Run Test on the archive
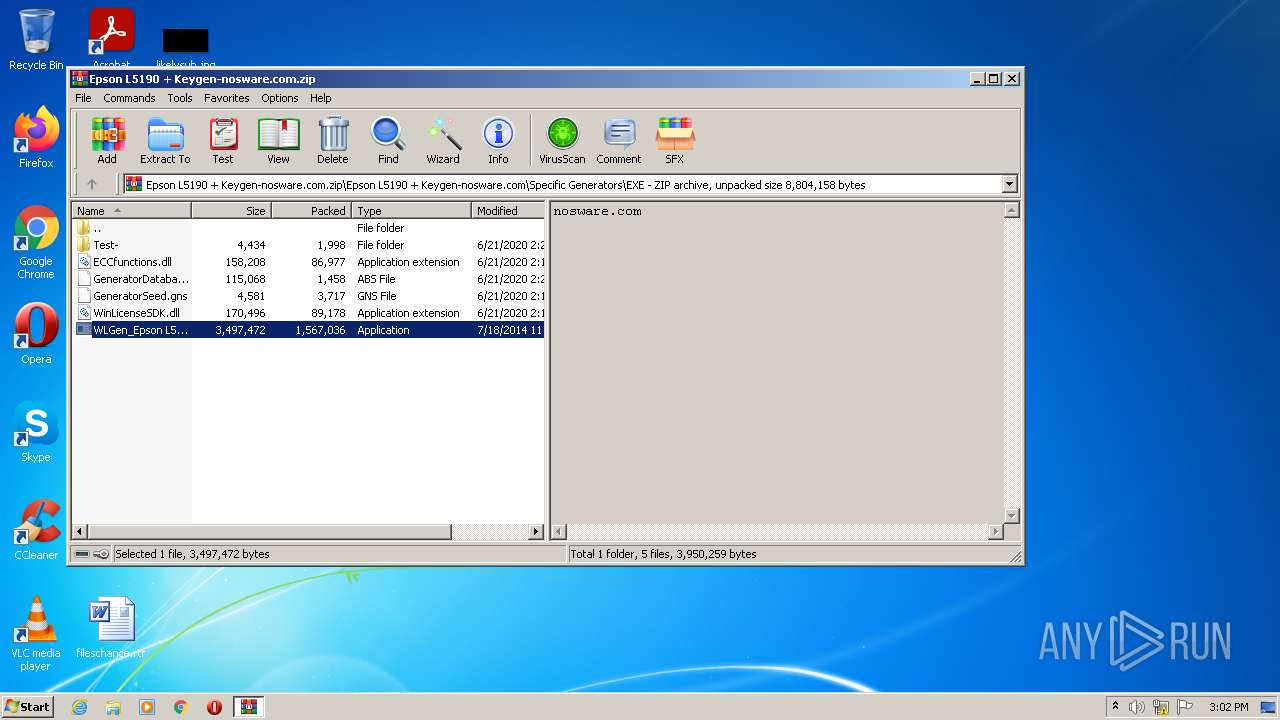Viewport: 1280px width, 720px height. pos(223,141)
